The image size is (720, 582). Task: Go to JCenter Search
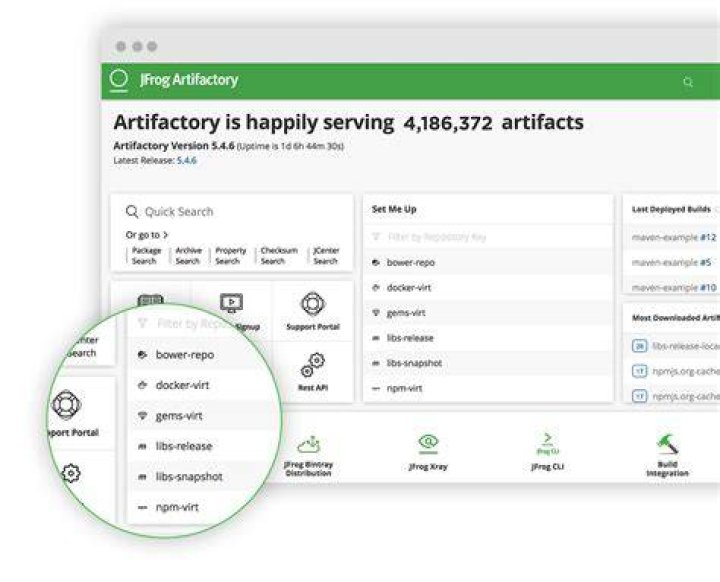point(326,256)
